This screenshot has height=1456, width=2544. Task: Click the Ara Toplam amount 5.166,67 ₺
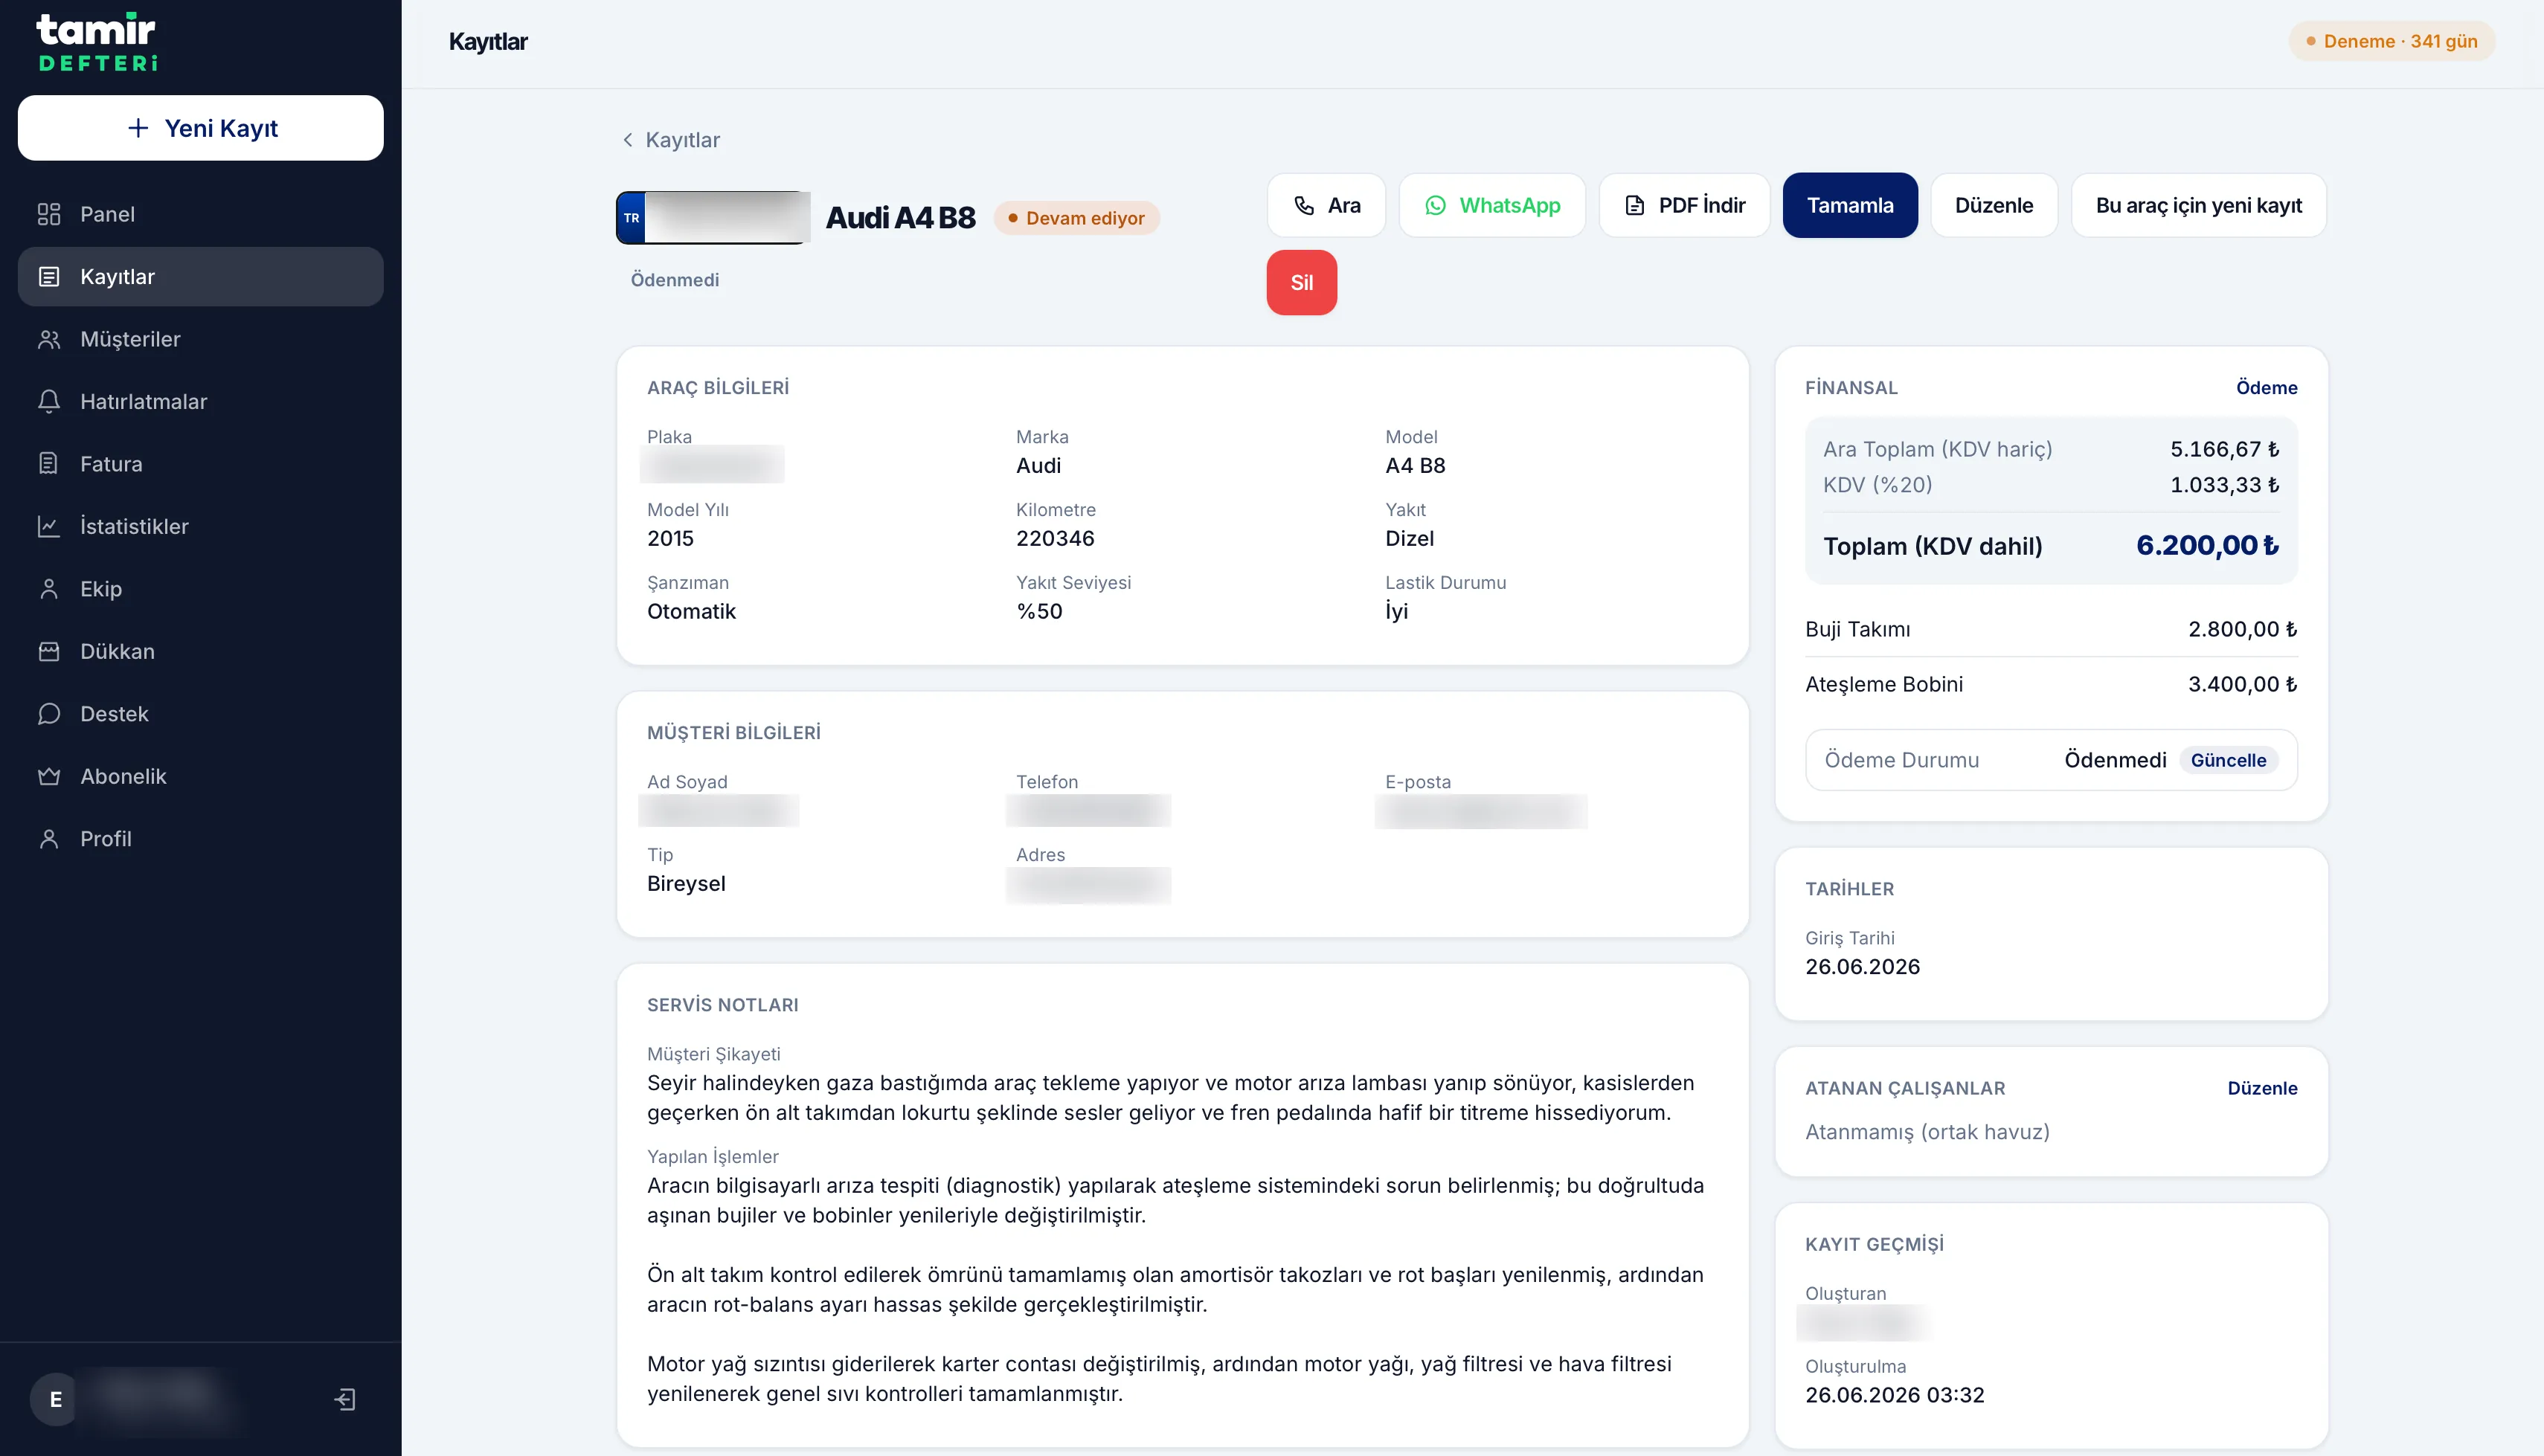(2224, 449)
